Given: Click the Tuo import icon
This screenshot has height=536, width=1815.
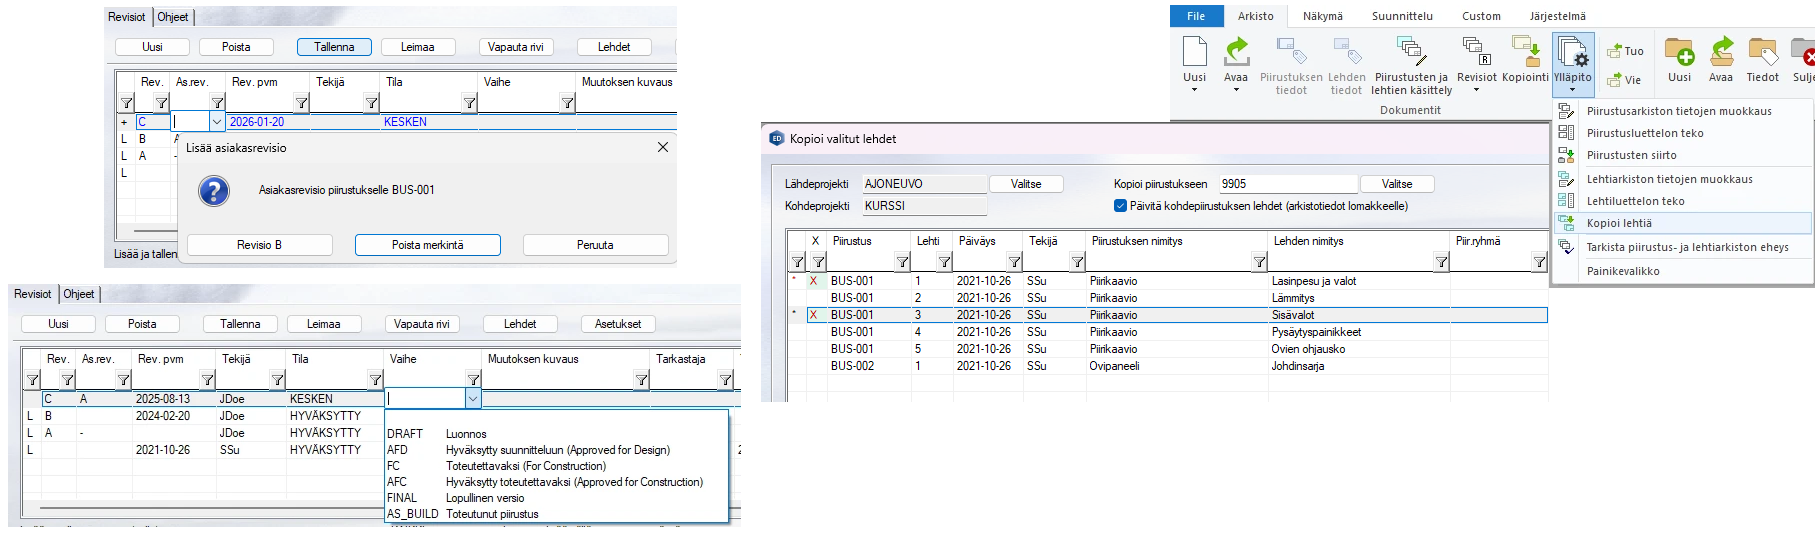Looking at the screenshot, I should click(x=1625, y=51).
